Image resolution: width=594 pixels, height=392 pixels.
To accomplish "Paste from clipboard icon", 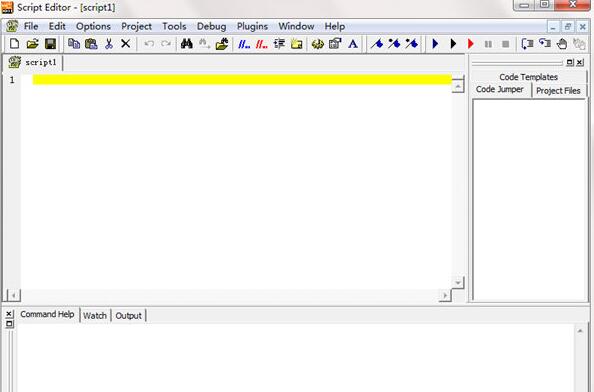I will [x=91, y=44].
